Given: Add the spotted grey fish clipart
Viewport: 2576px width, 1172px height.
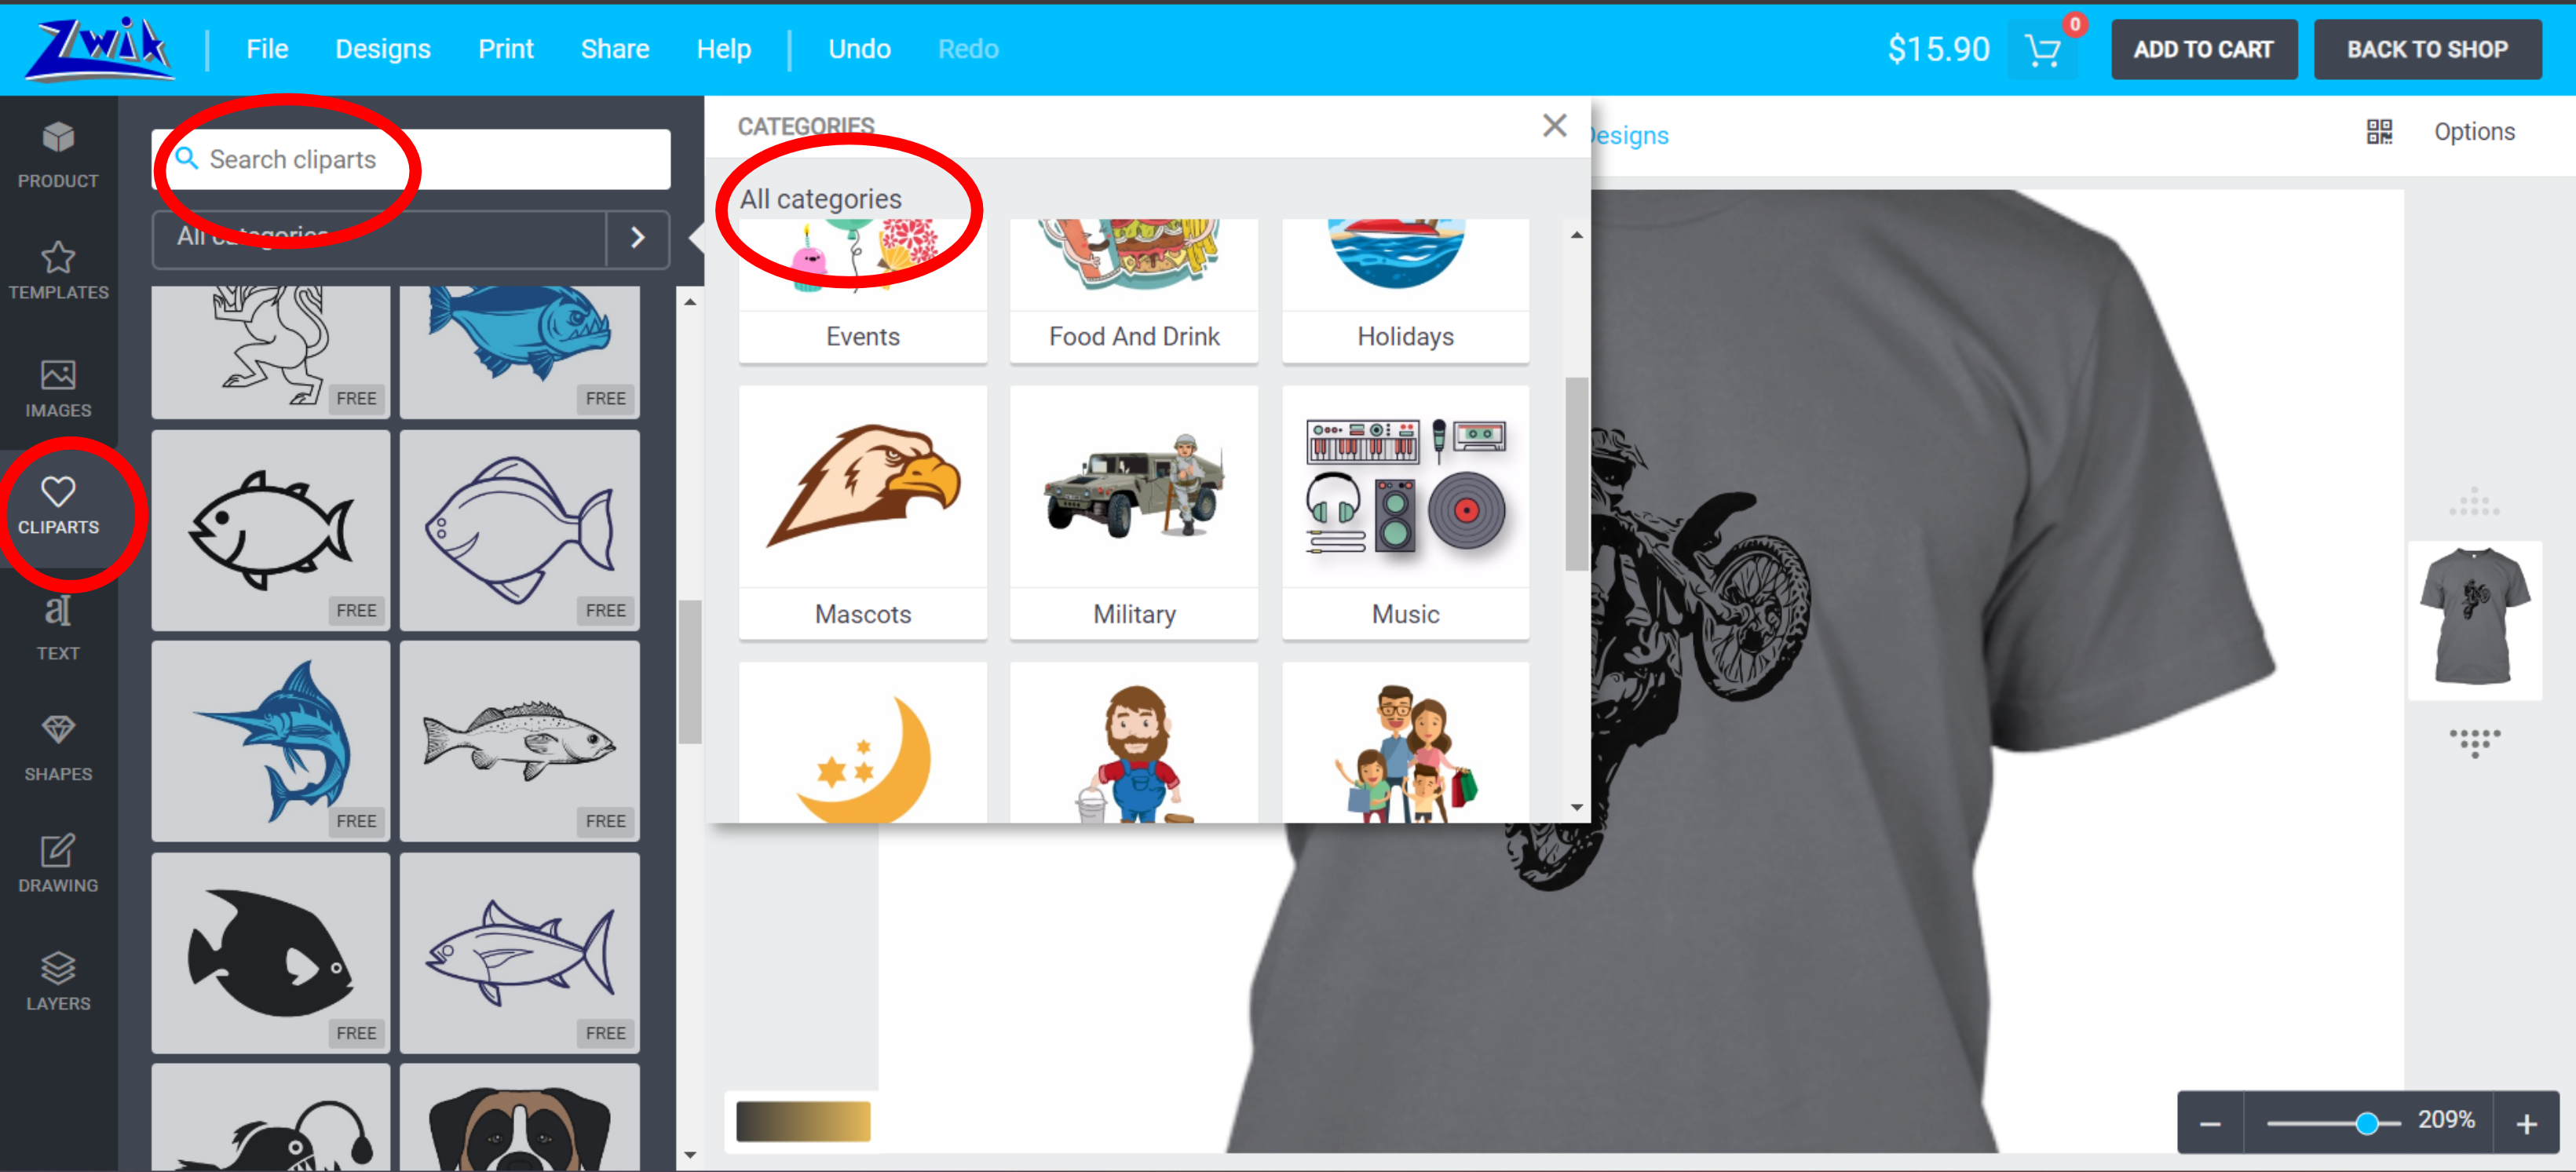Looking at the screenshot, I should click(x=519, y=741).
